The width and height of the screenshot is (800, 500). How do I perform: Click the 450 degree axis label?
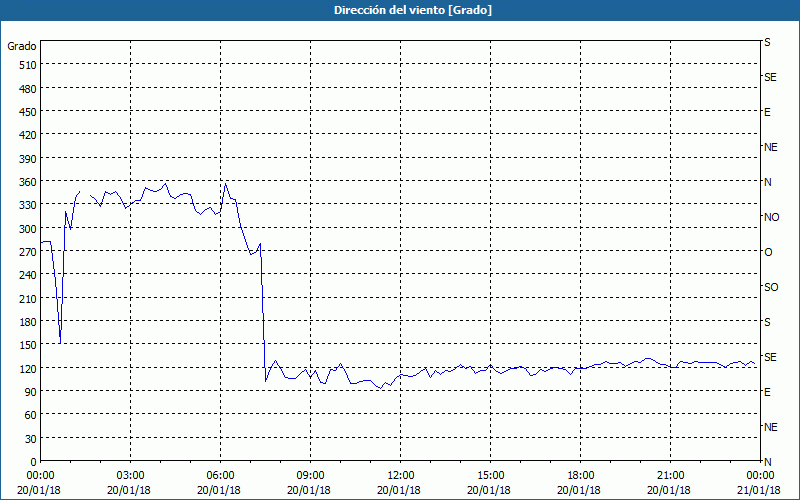[x=28, y=112]
